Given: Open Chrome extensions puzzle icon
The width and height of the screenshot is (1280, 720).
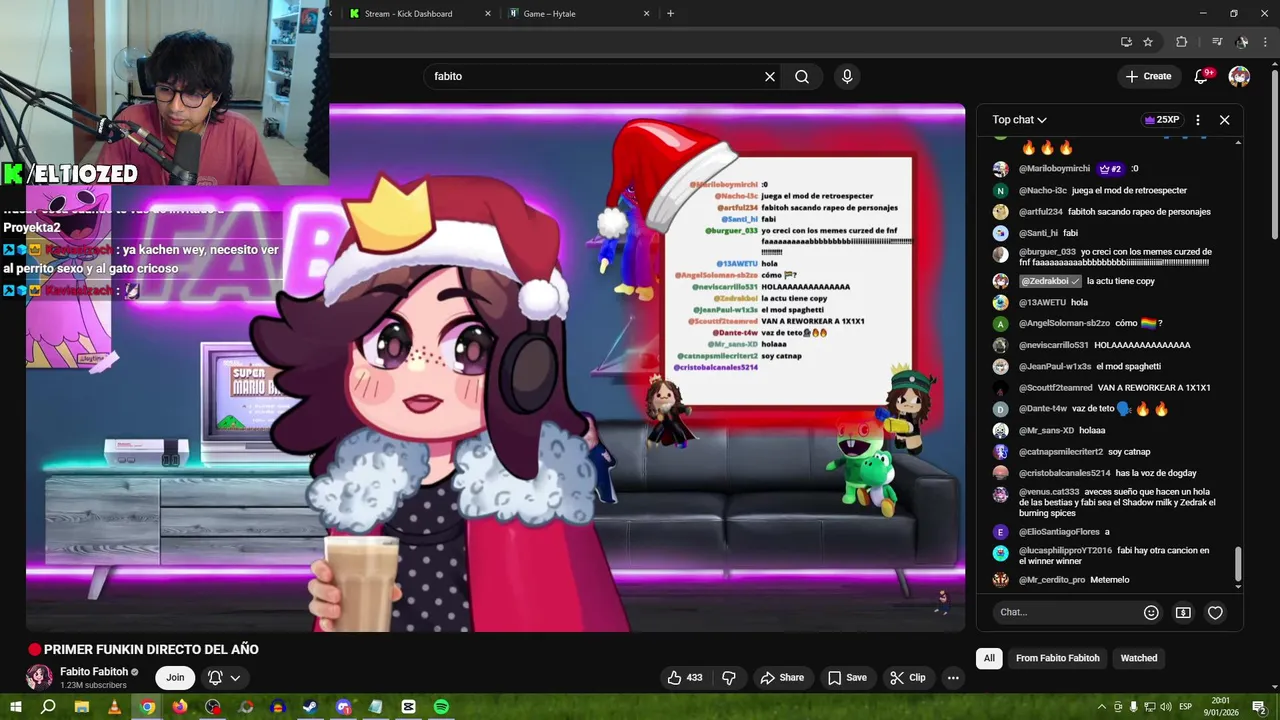Looking at the screenshot, I should pyautogui.click(x=1181, y=42).
